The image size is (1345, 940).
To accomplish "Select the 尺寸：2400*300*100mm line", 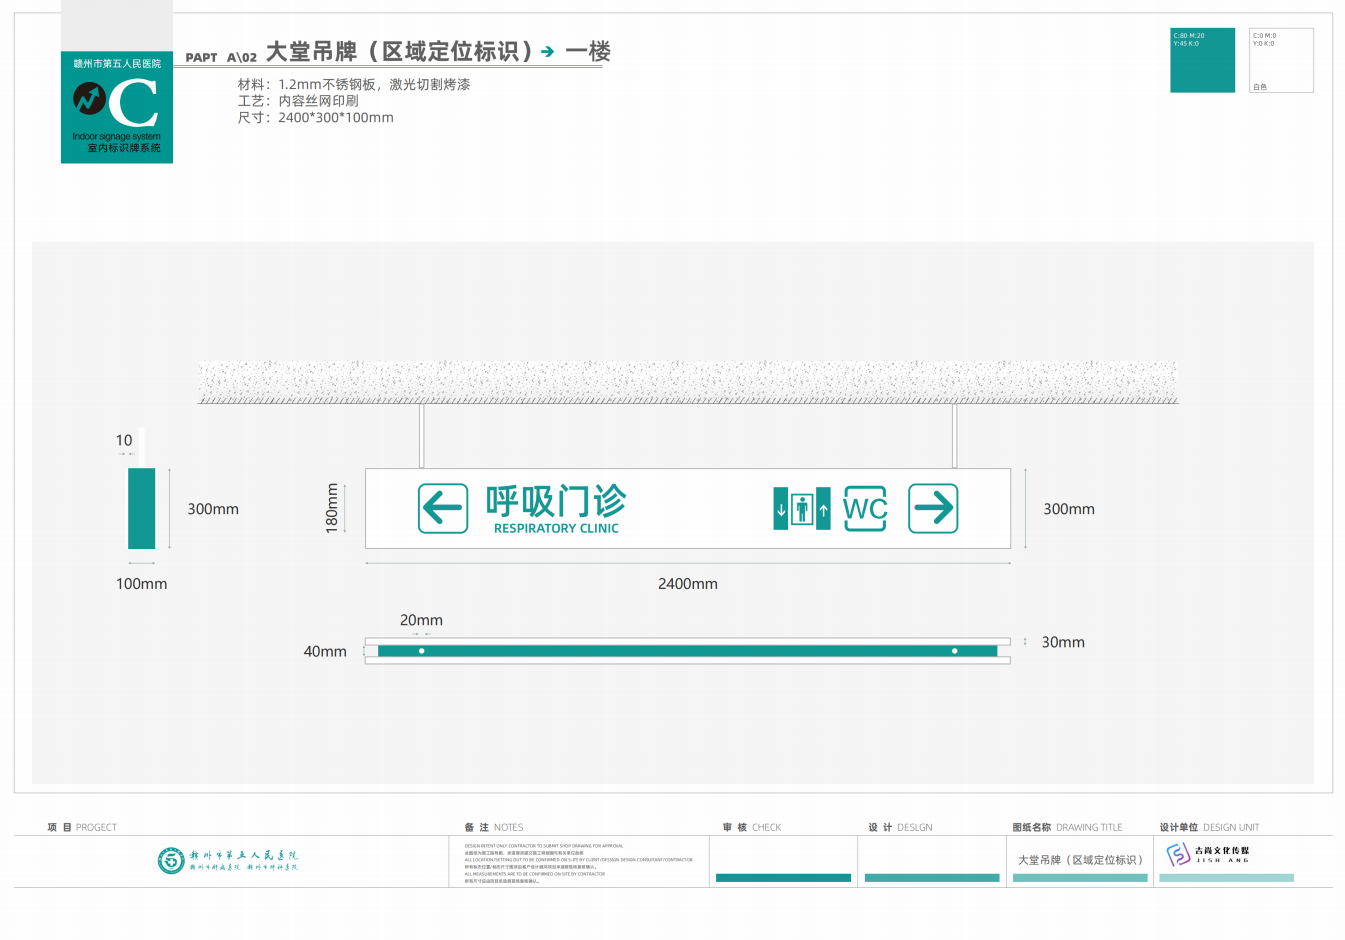I will (316, 117).
